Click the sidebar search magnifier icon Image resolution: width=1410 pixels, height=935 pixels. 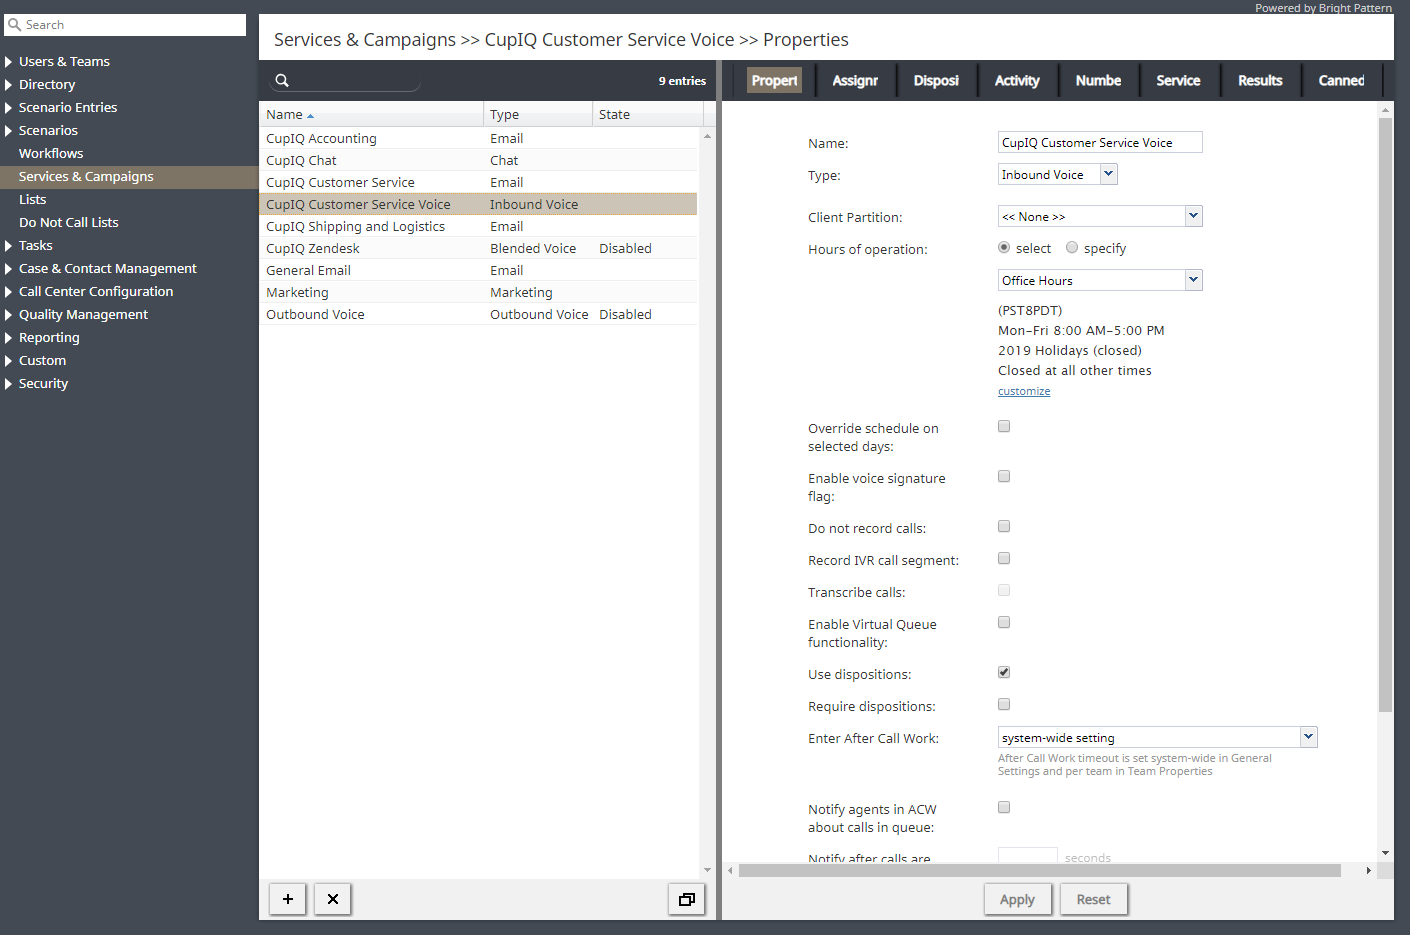15,25
